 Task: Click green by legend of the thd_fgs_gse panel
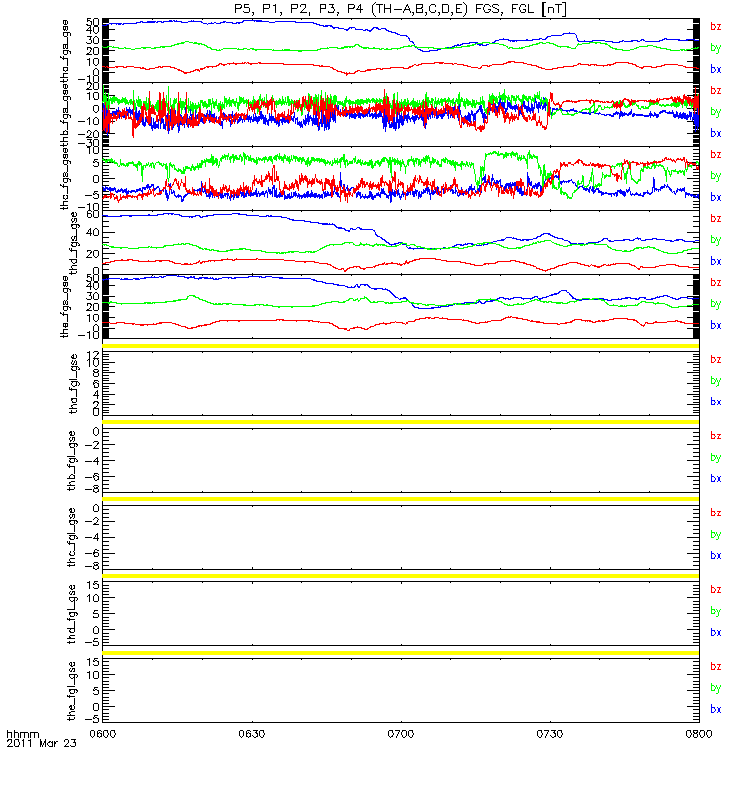coord(716,240)
